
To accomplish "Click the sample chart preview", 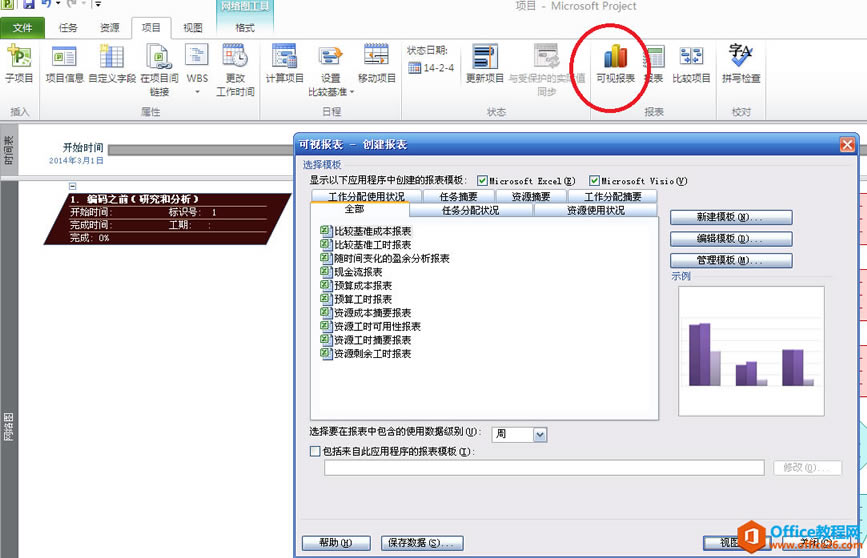I will point(751,351).
